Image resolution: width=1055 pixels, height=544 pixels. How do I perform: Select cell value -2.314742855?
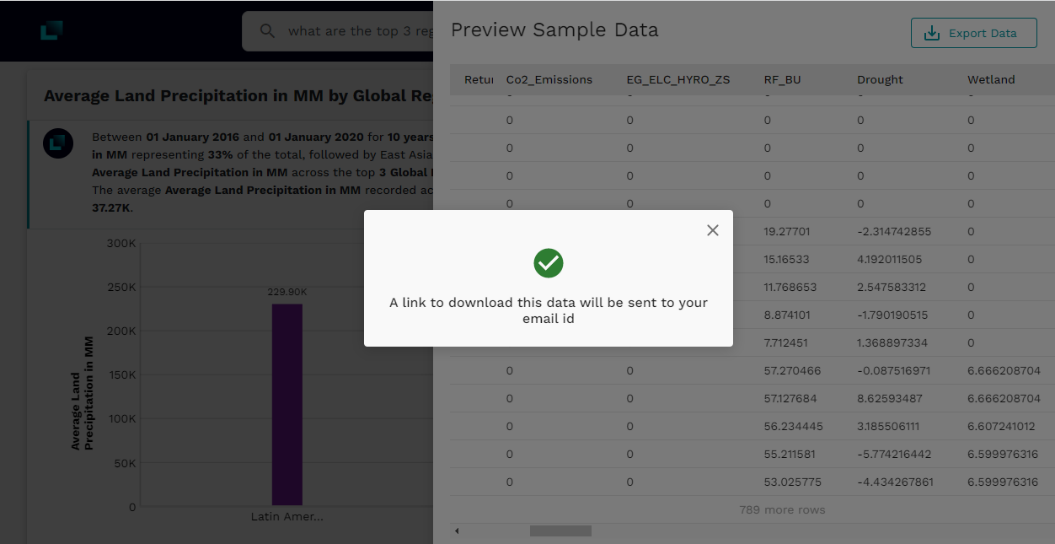click(894, 231)
